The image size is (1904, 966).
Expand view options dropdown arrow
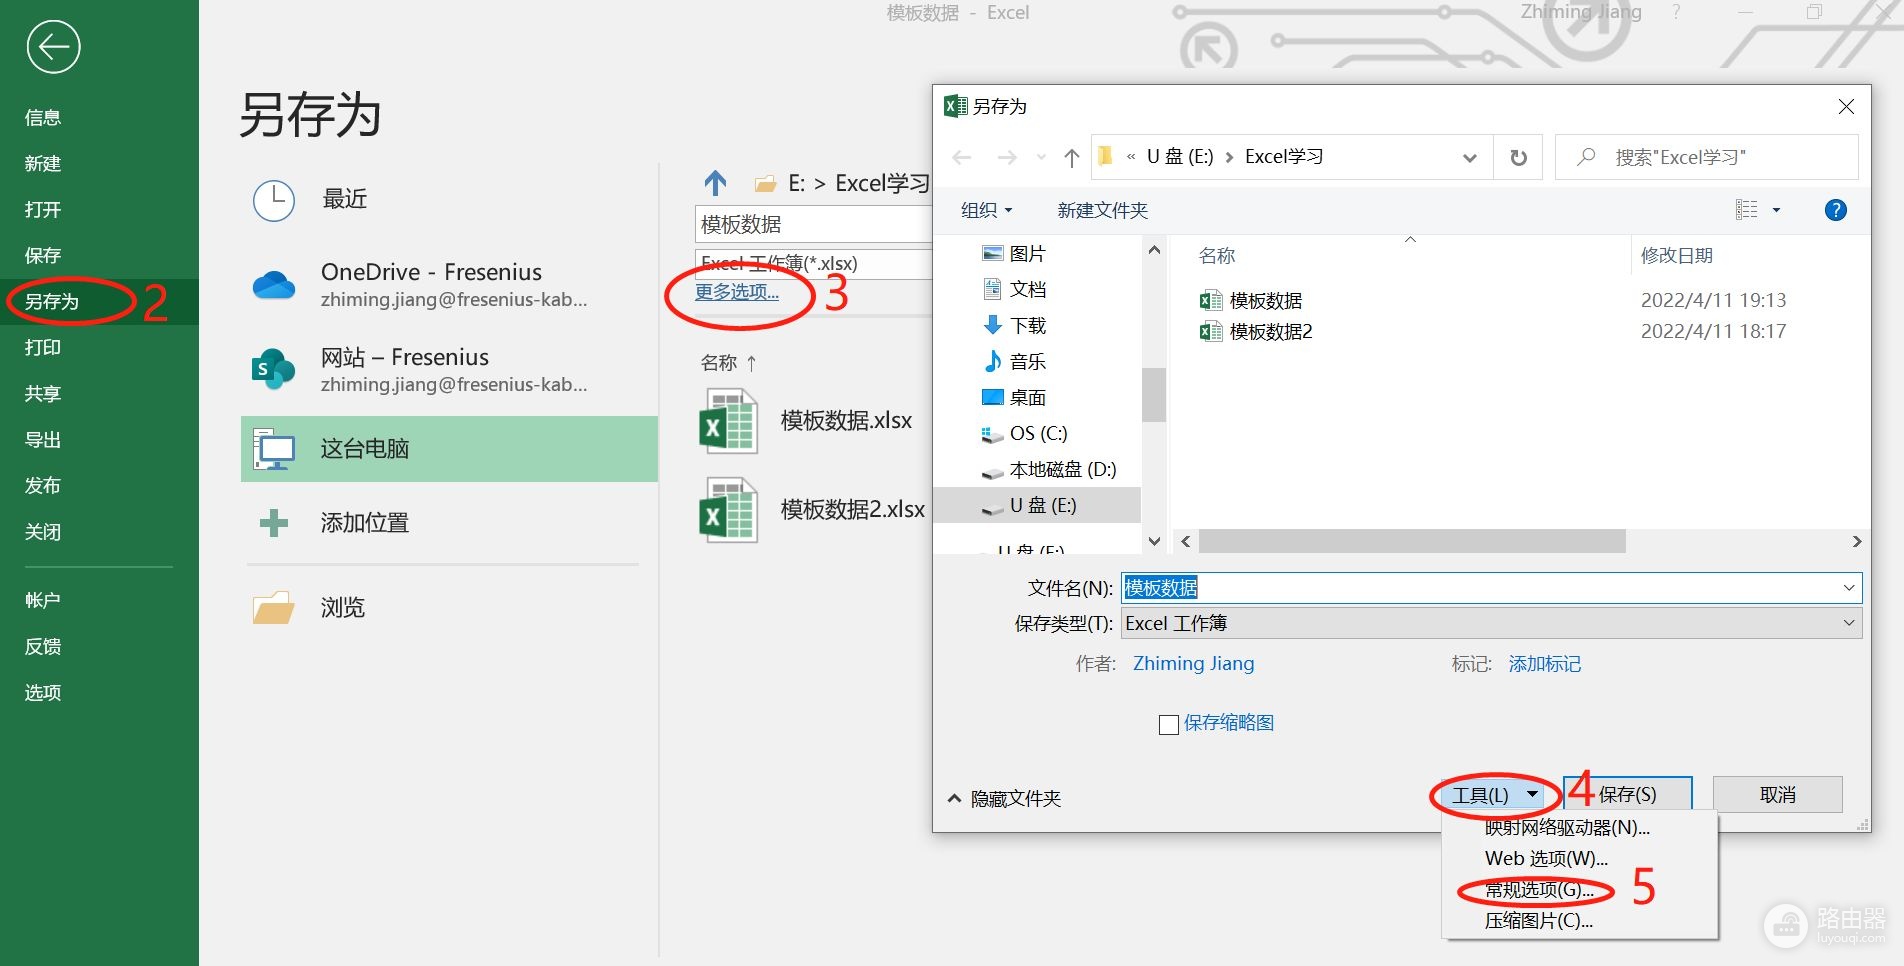[1776, 210]
